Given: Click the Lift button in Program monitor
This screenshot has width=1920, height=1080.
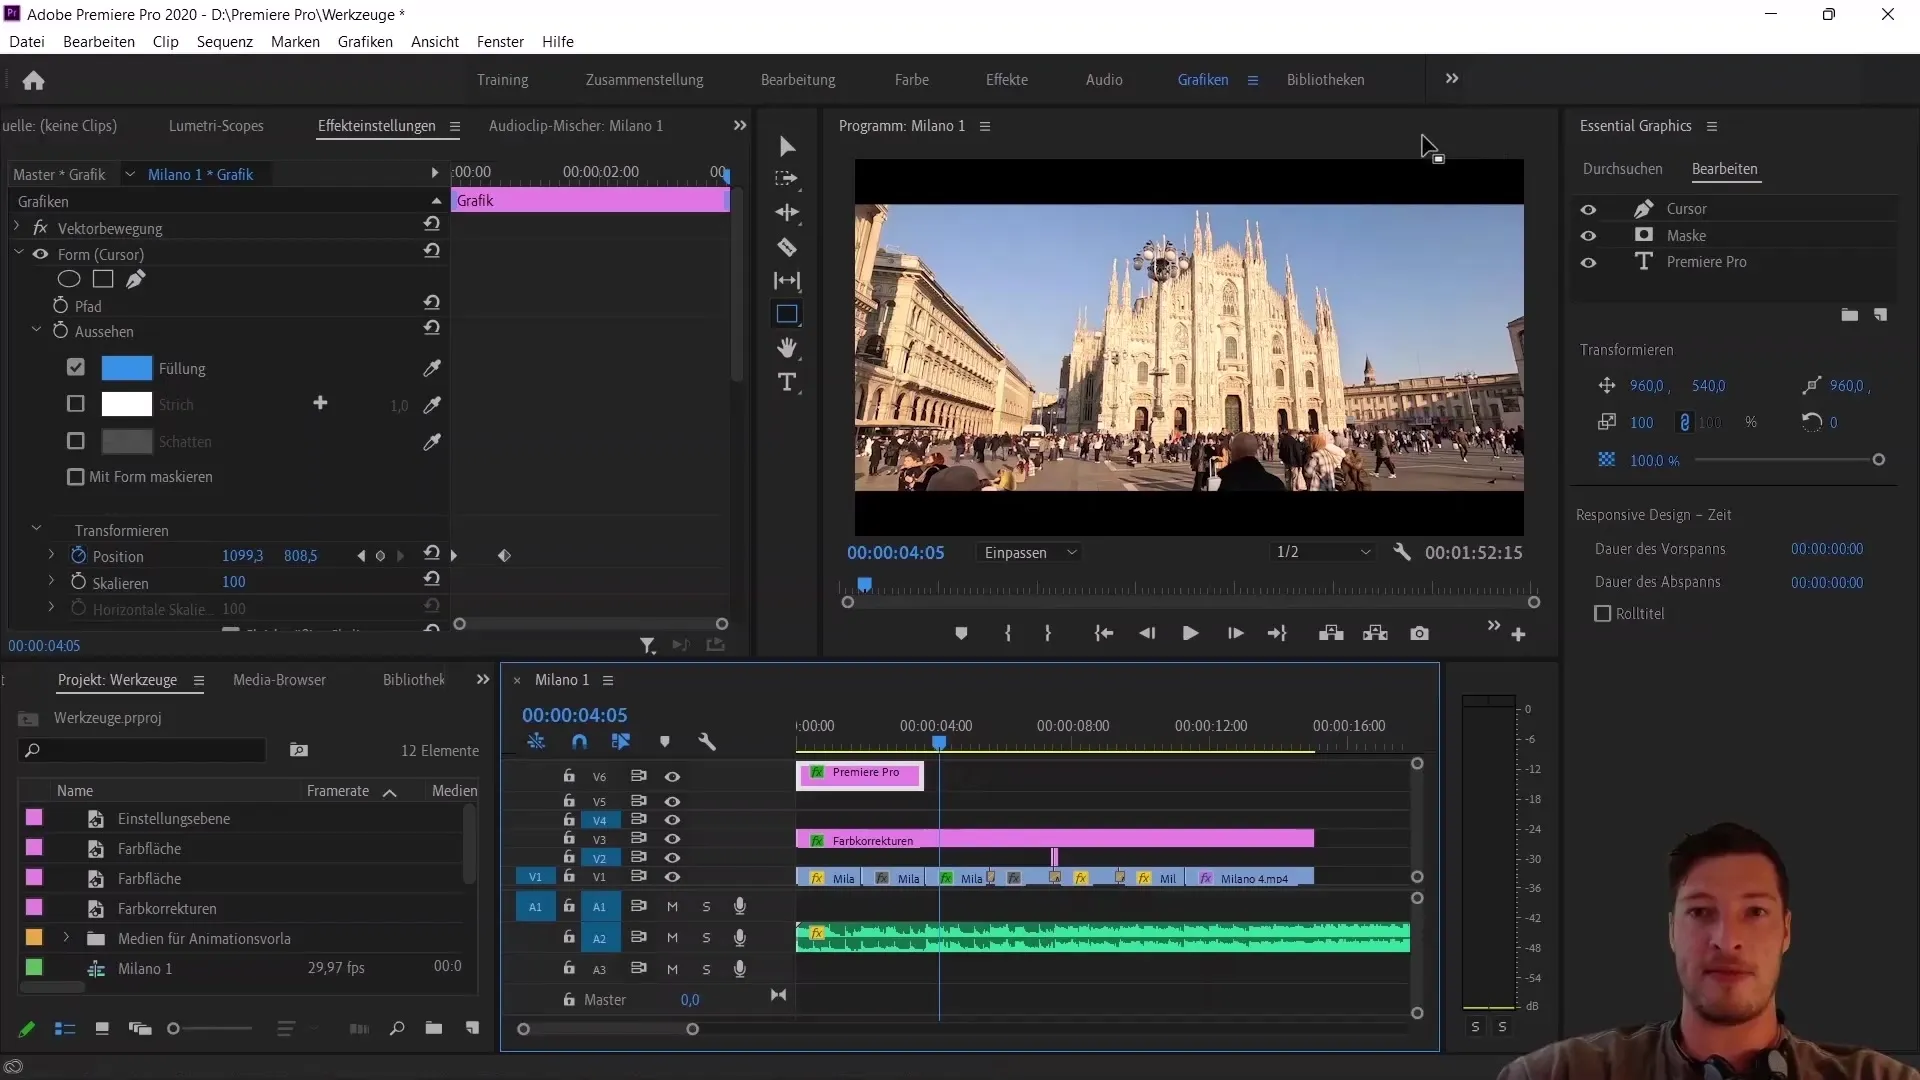Looking at the screenshot, I should (x=1331, y=633).
